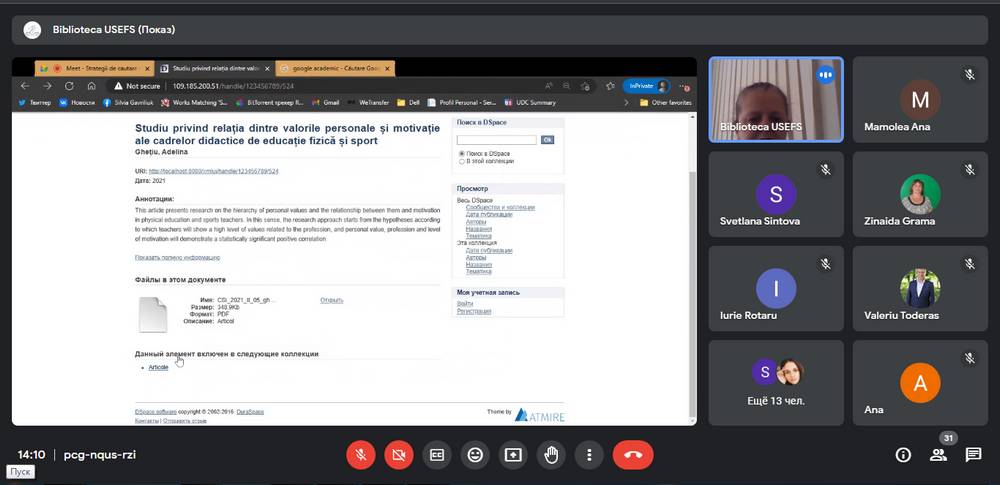The image size is (1000, 485).
Task: Click the present screen button
Action: pos(513,455)
